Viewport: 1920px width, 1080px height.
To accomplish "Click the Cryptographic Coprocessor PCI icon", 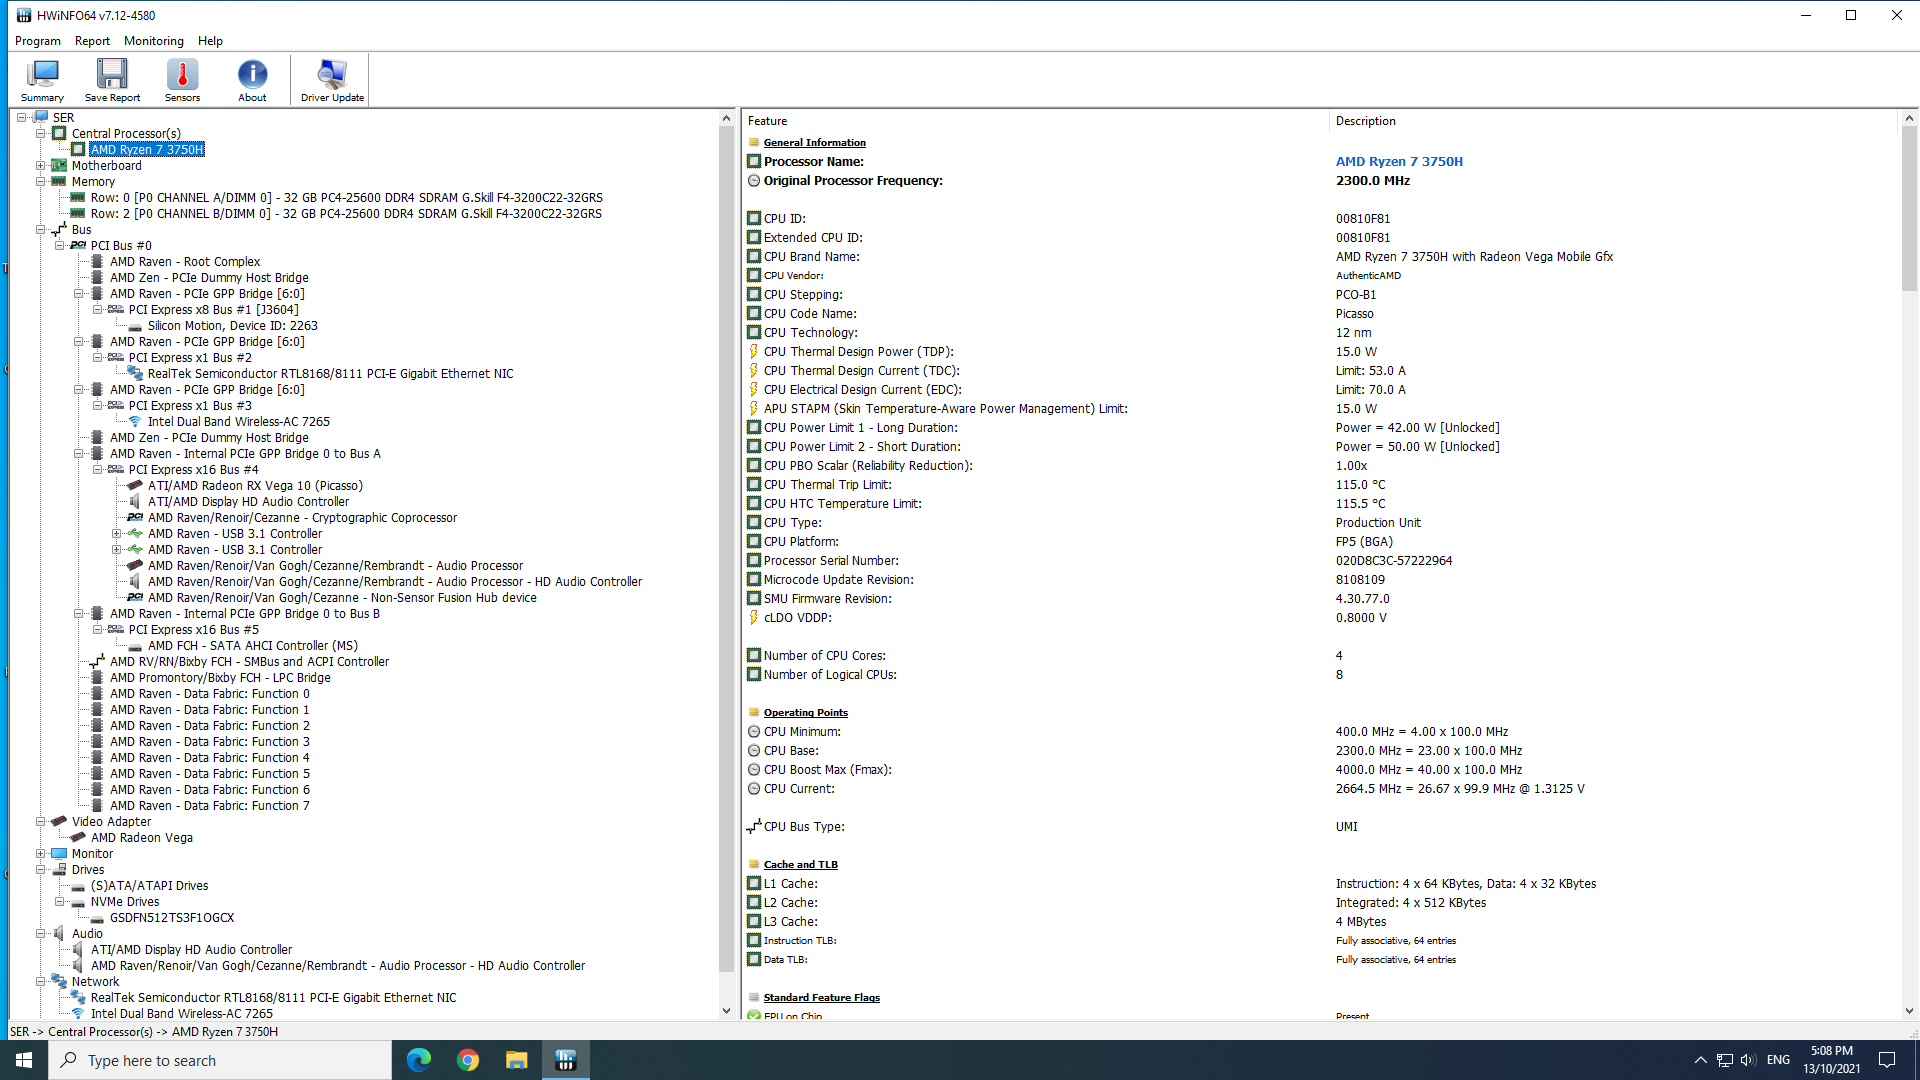I will click(x=135, y=518).
